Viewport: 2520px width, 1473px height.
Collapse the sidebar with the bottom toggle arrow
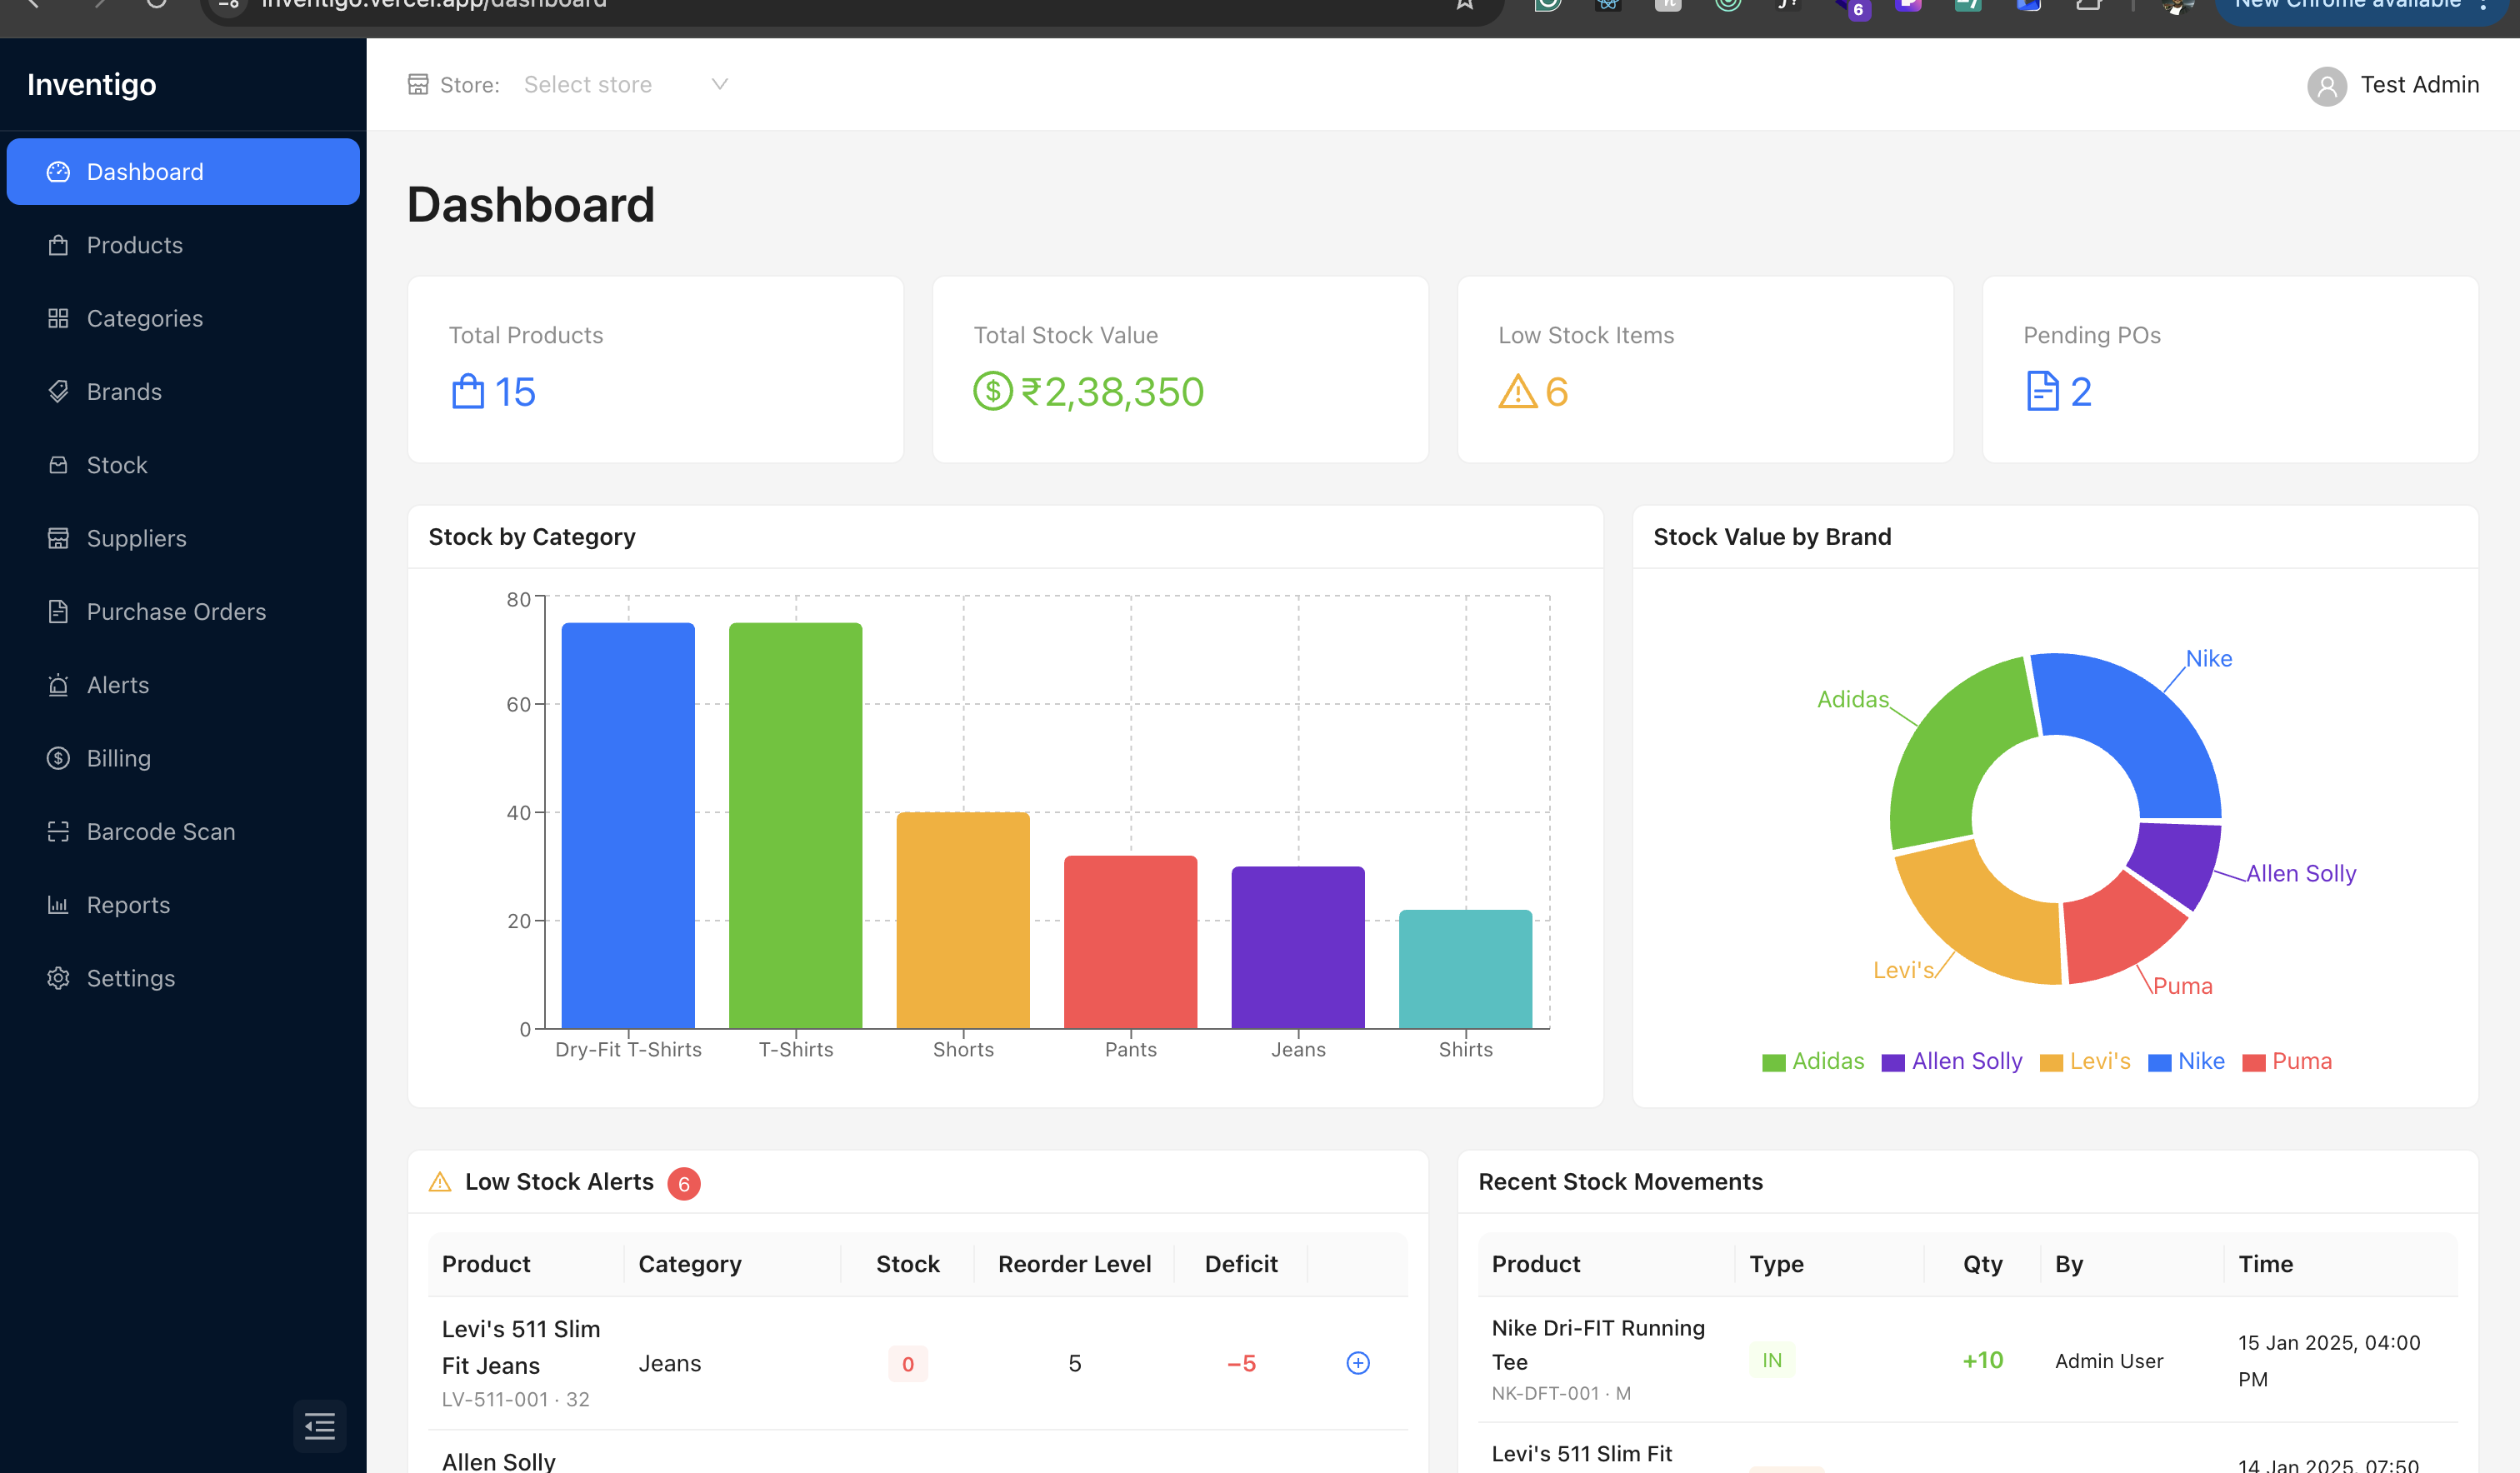(x=320, y=1426)
